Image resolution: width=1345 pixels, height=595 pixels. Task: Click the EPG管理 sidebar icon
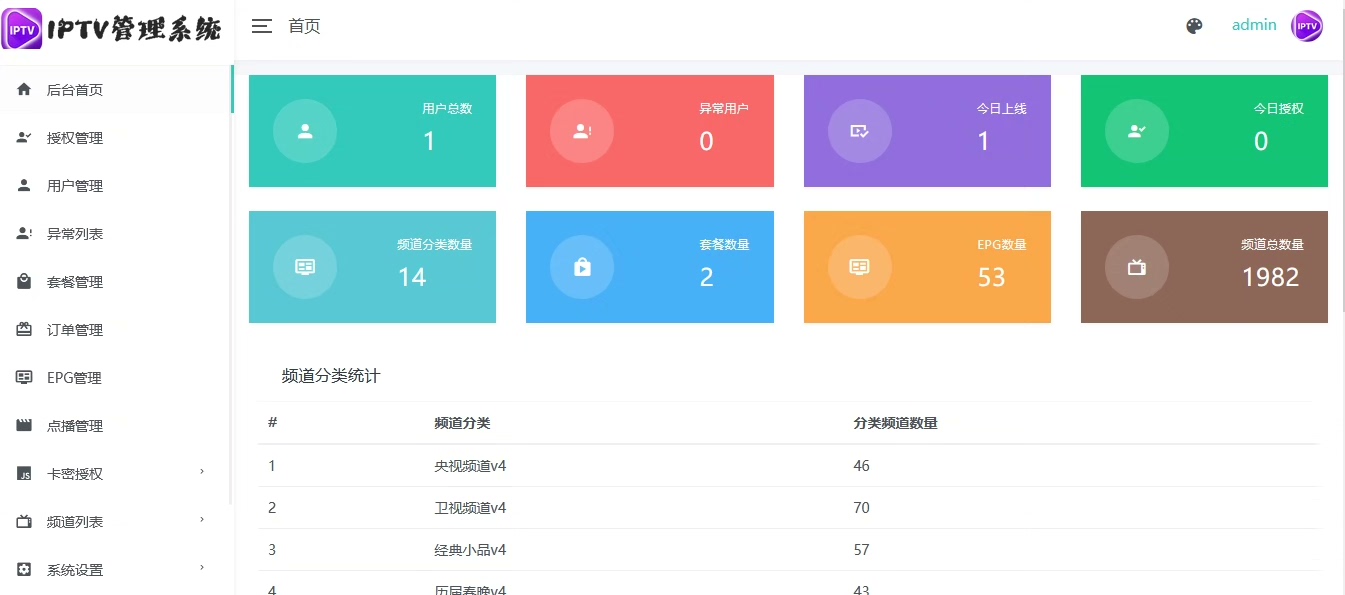coord(25,378)
